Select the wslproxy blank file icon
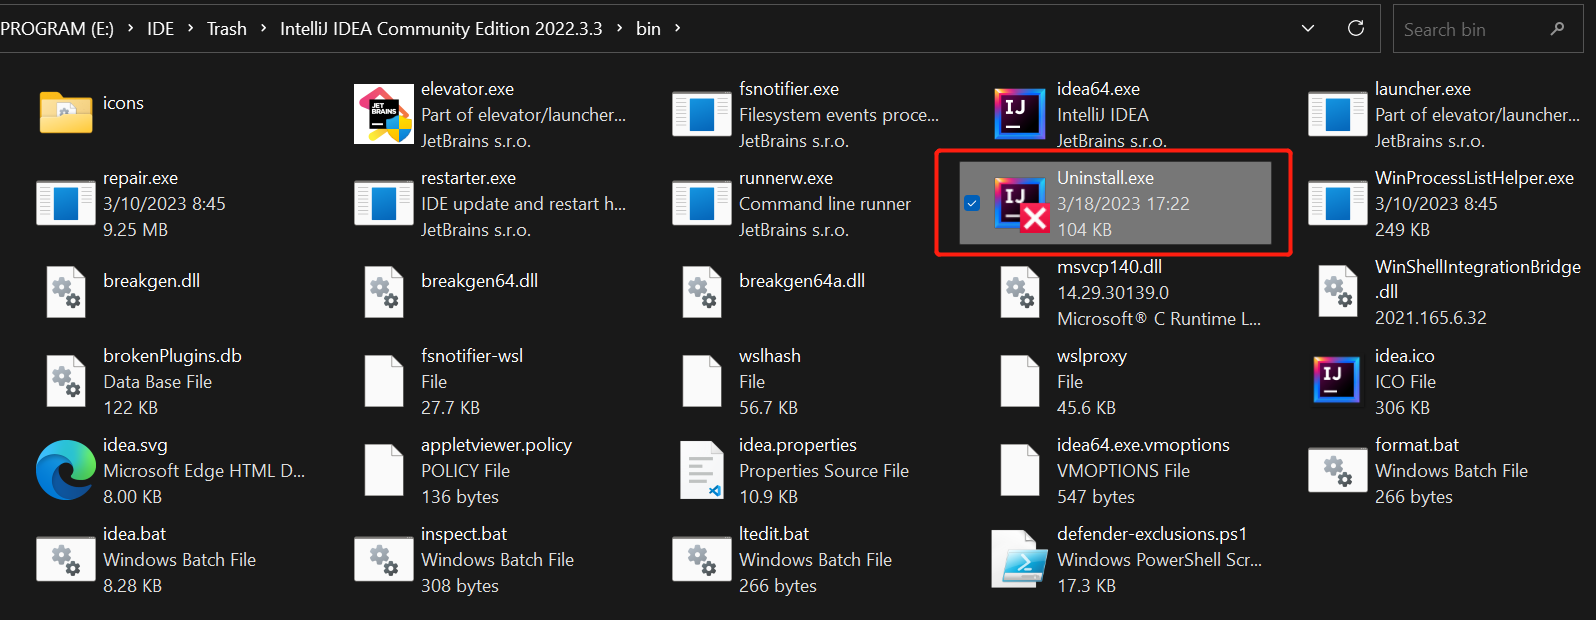This screenshot has height=620, width=1596. pos(1020,381)
